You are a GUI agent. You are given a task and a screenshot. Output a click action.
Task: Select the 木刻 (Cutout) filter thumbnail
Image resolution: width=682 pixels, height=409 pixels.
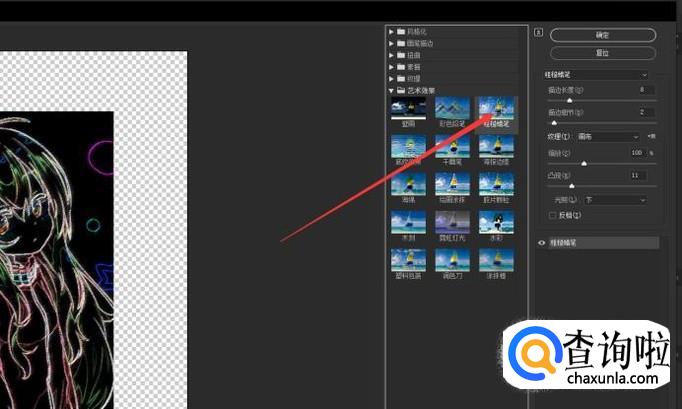click(408, 222)
